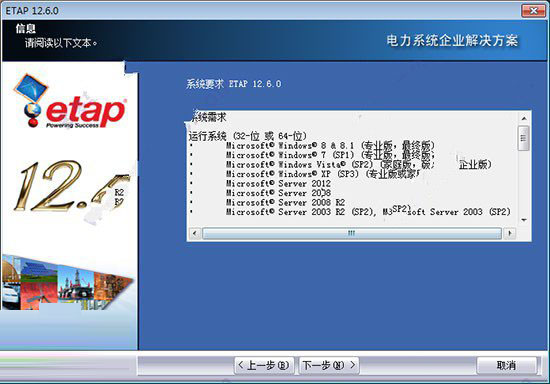
Task: Click the '系统需求' heading in text box
Action: pos(208,117)
